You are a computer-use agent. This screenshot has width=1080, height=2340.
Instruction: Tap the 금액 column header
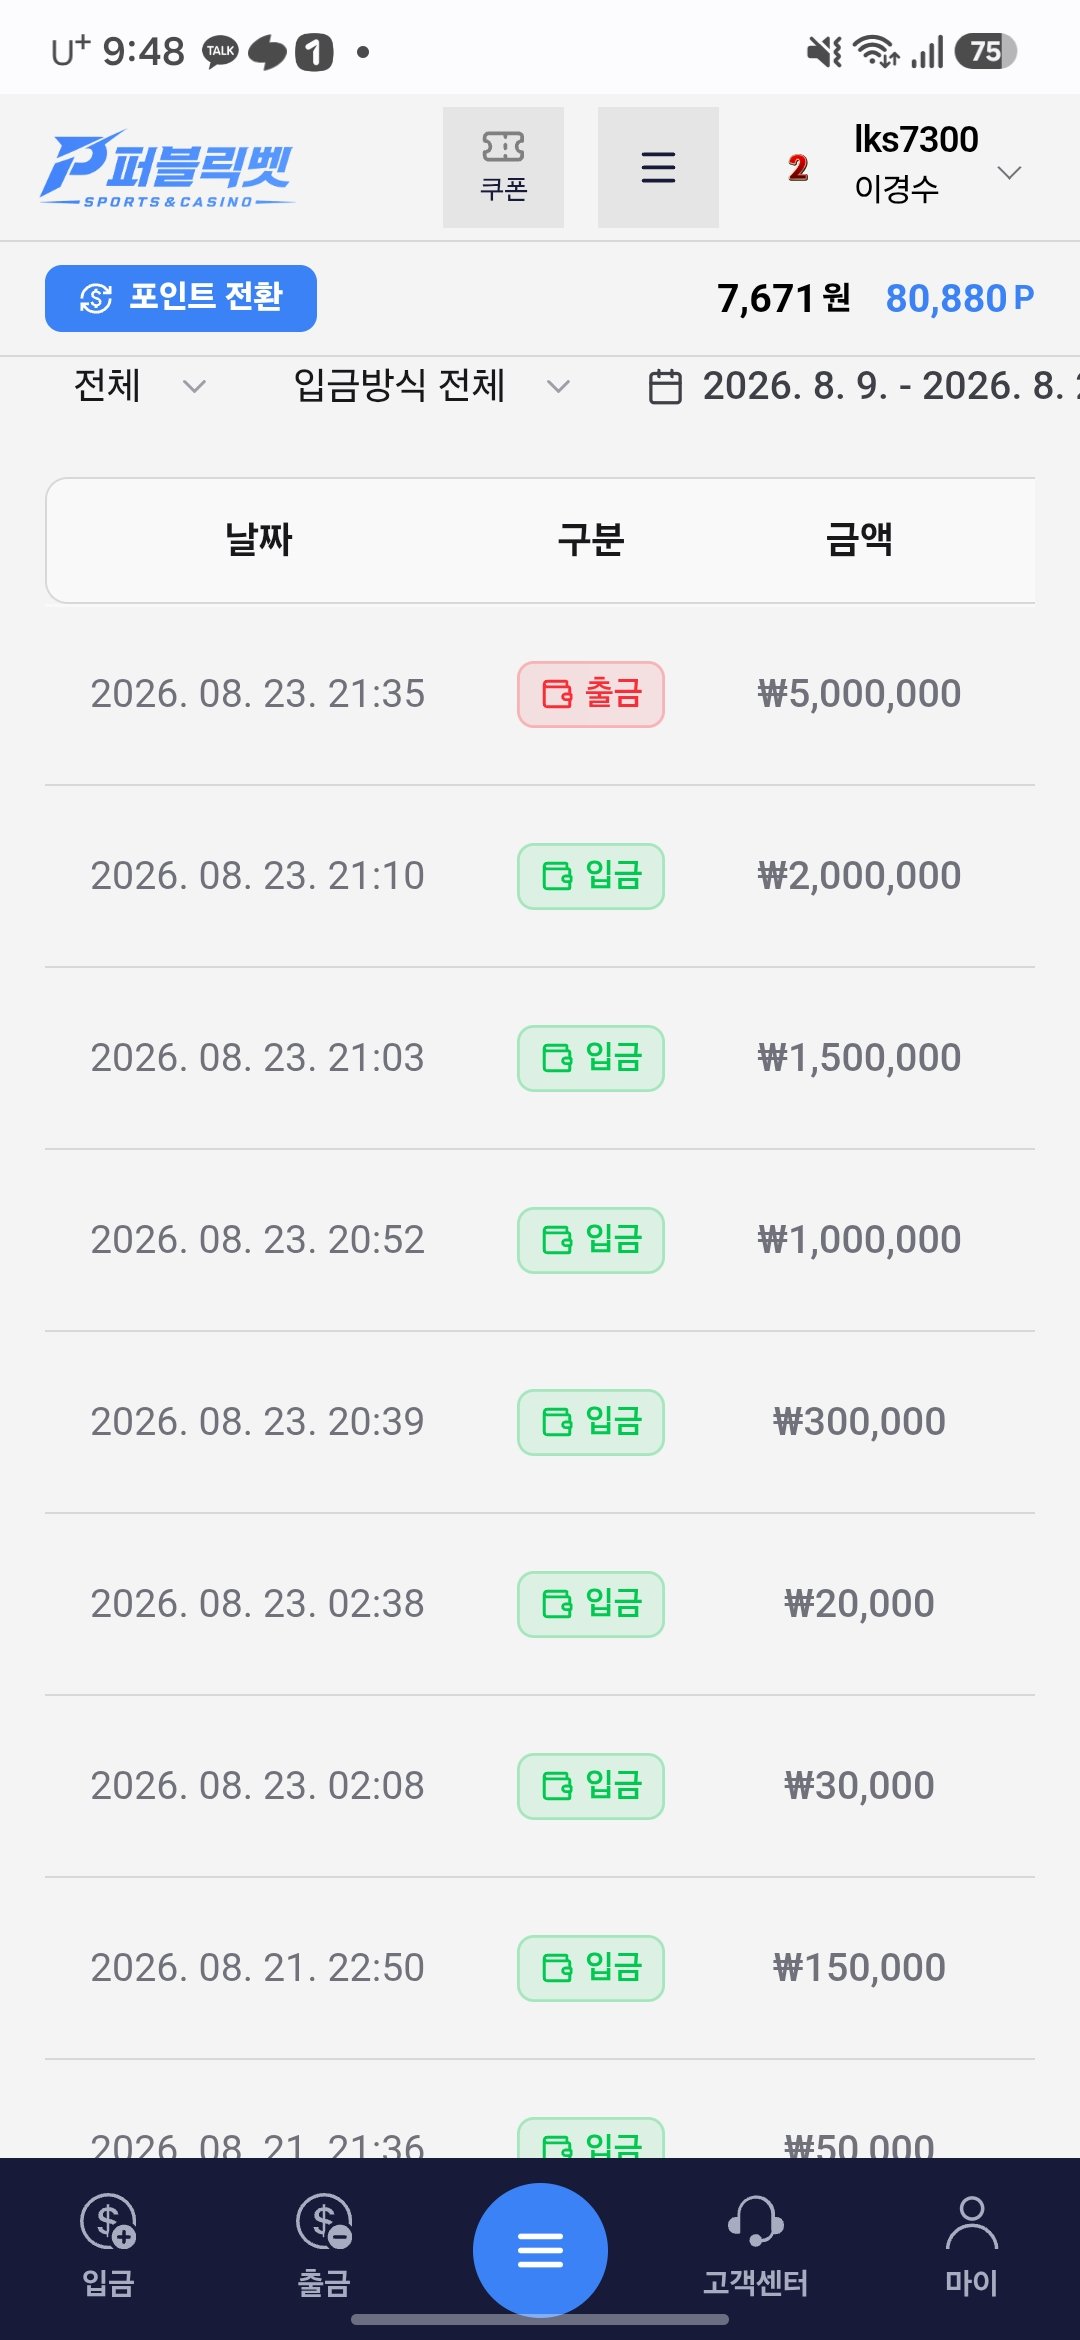[x=859, y=540]
